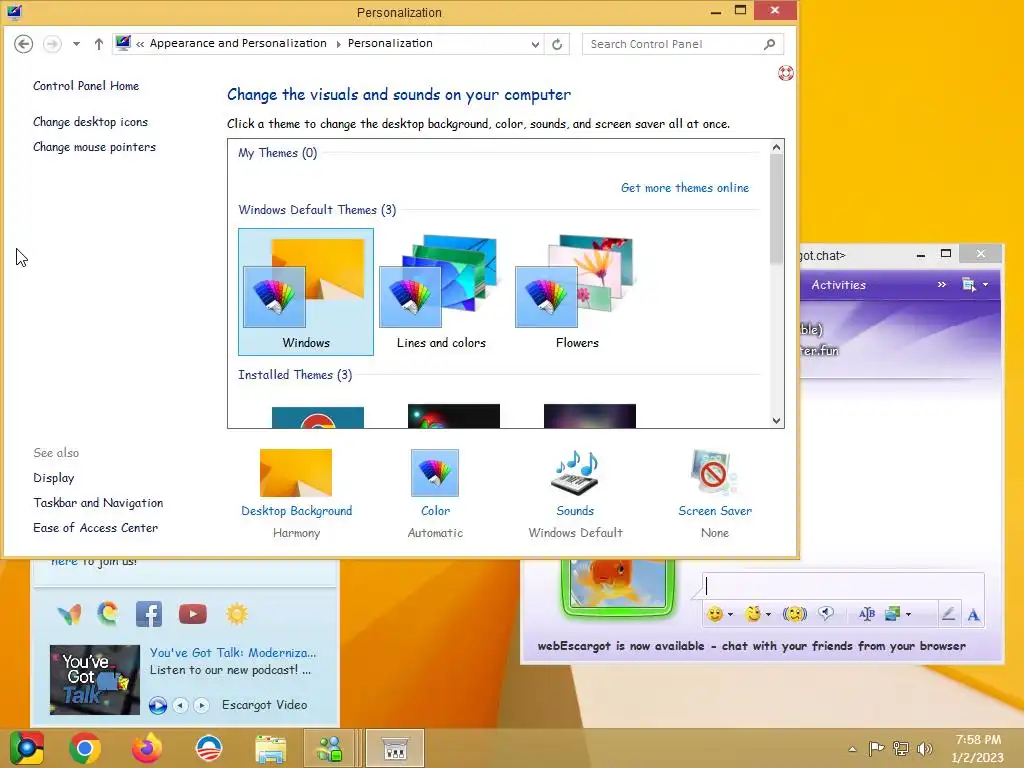The image size is (1024, 768).
Task: Select the Flowers theme
Action: [x=577, y=292]
